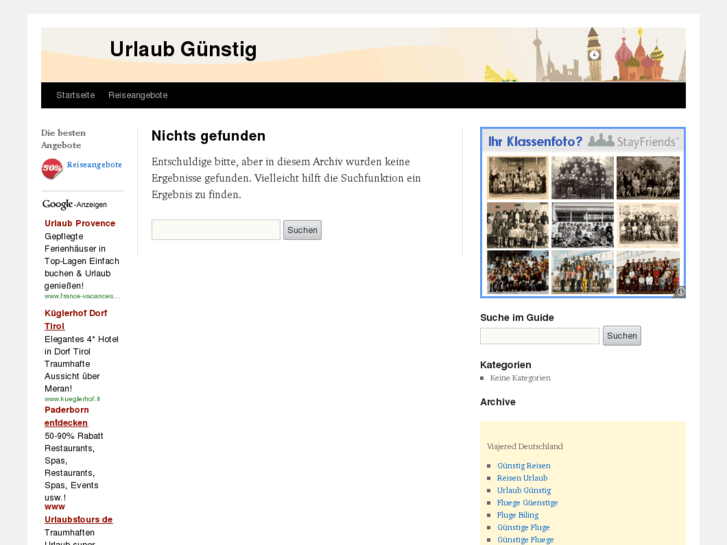727x545 pixels.
Task: Open the top-right class photo thumbnail
Action: click(648, 177)
